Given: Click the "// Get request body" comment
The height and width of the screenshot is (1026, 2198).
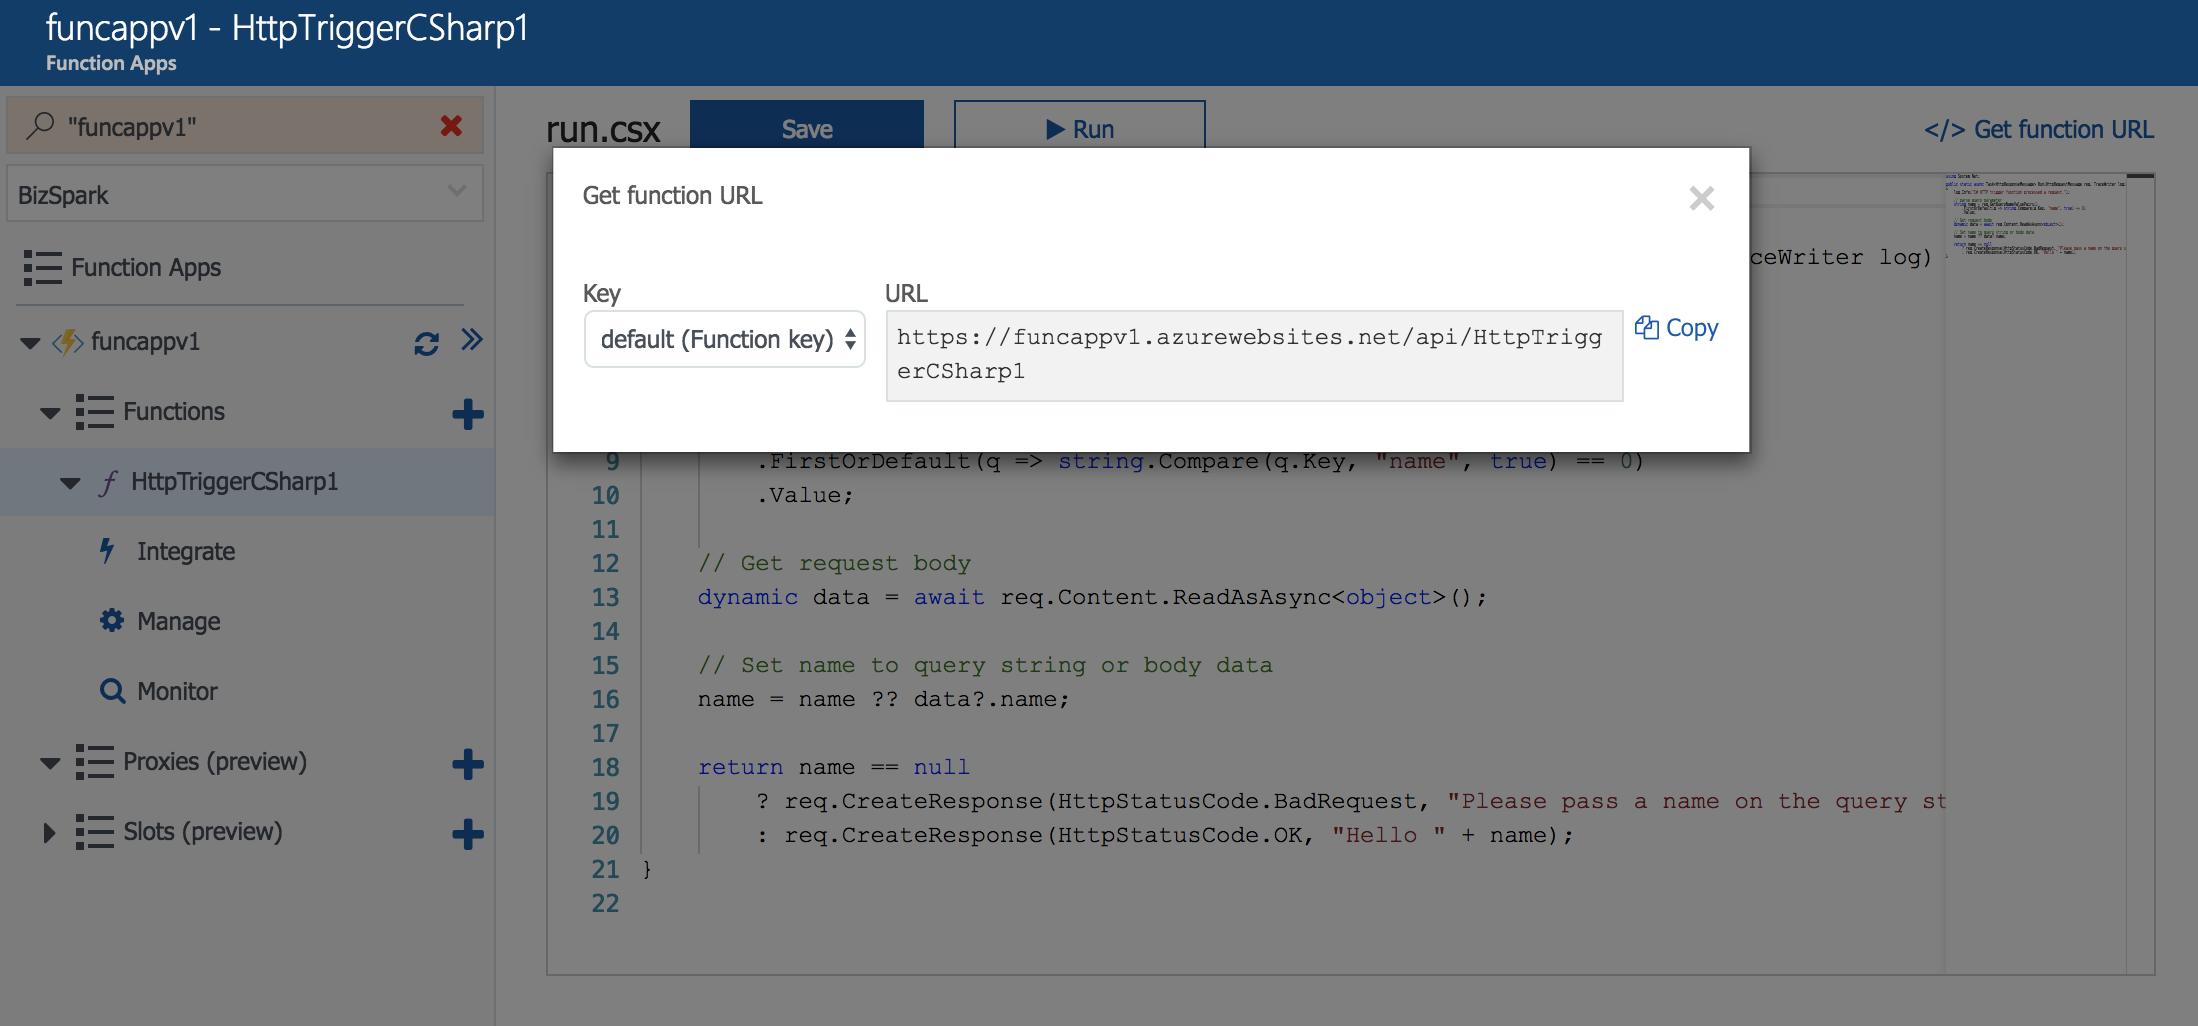Looking at the screenshot, I should tap(834, 563).
